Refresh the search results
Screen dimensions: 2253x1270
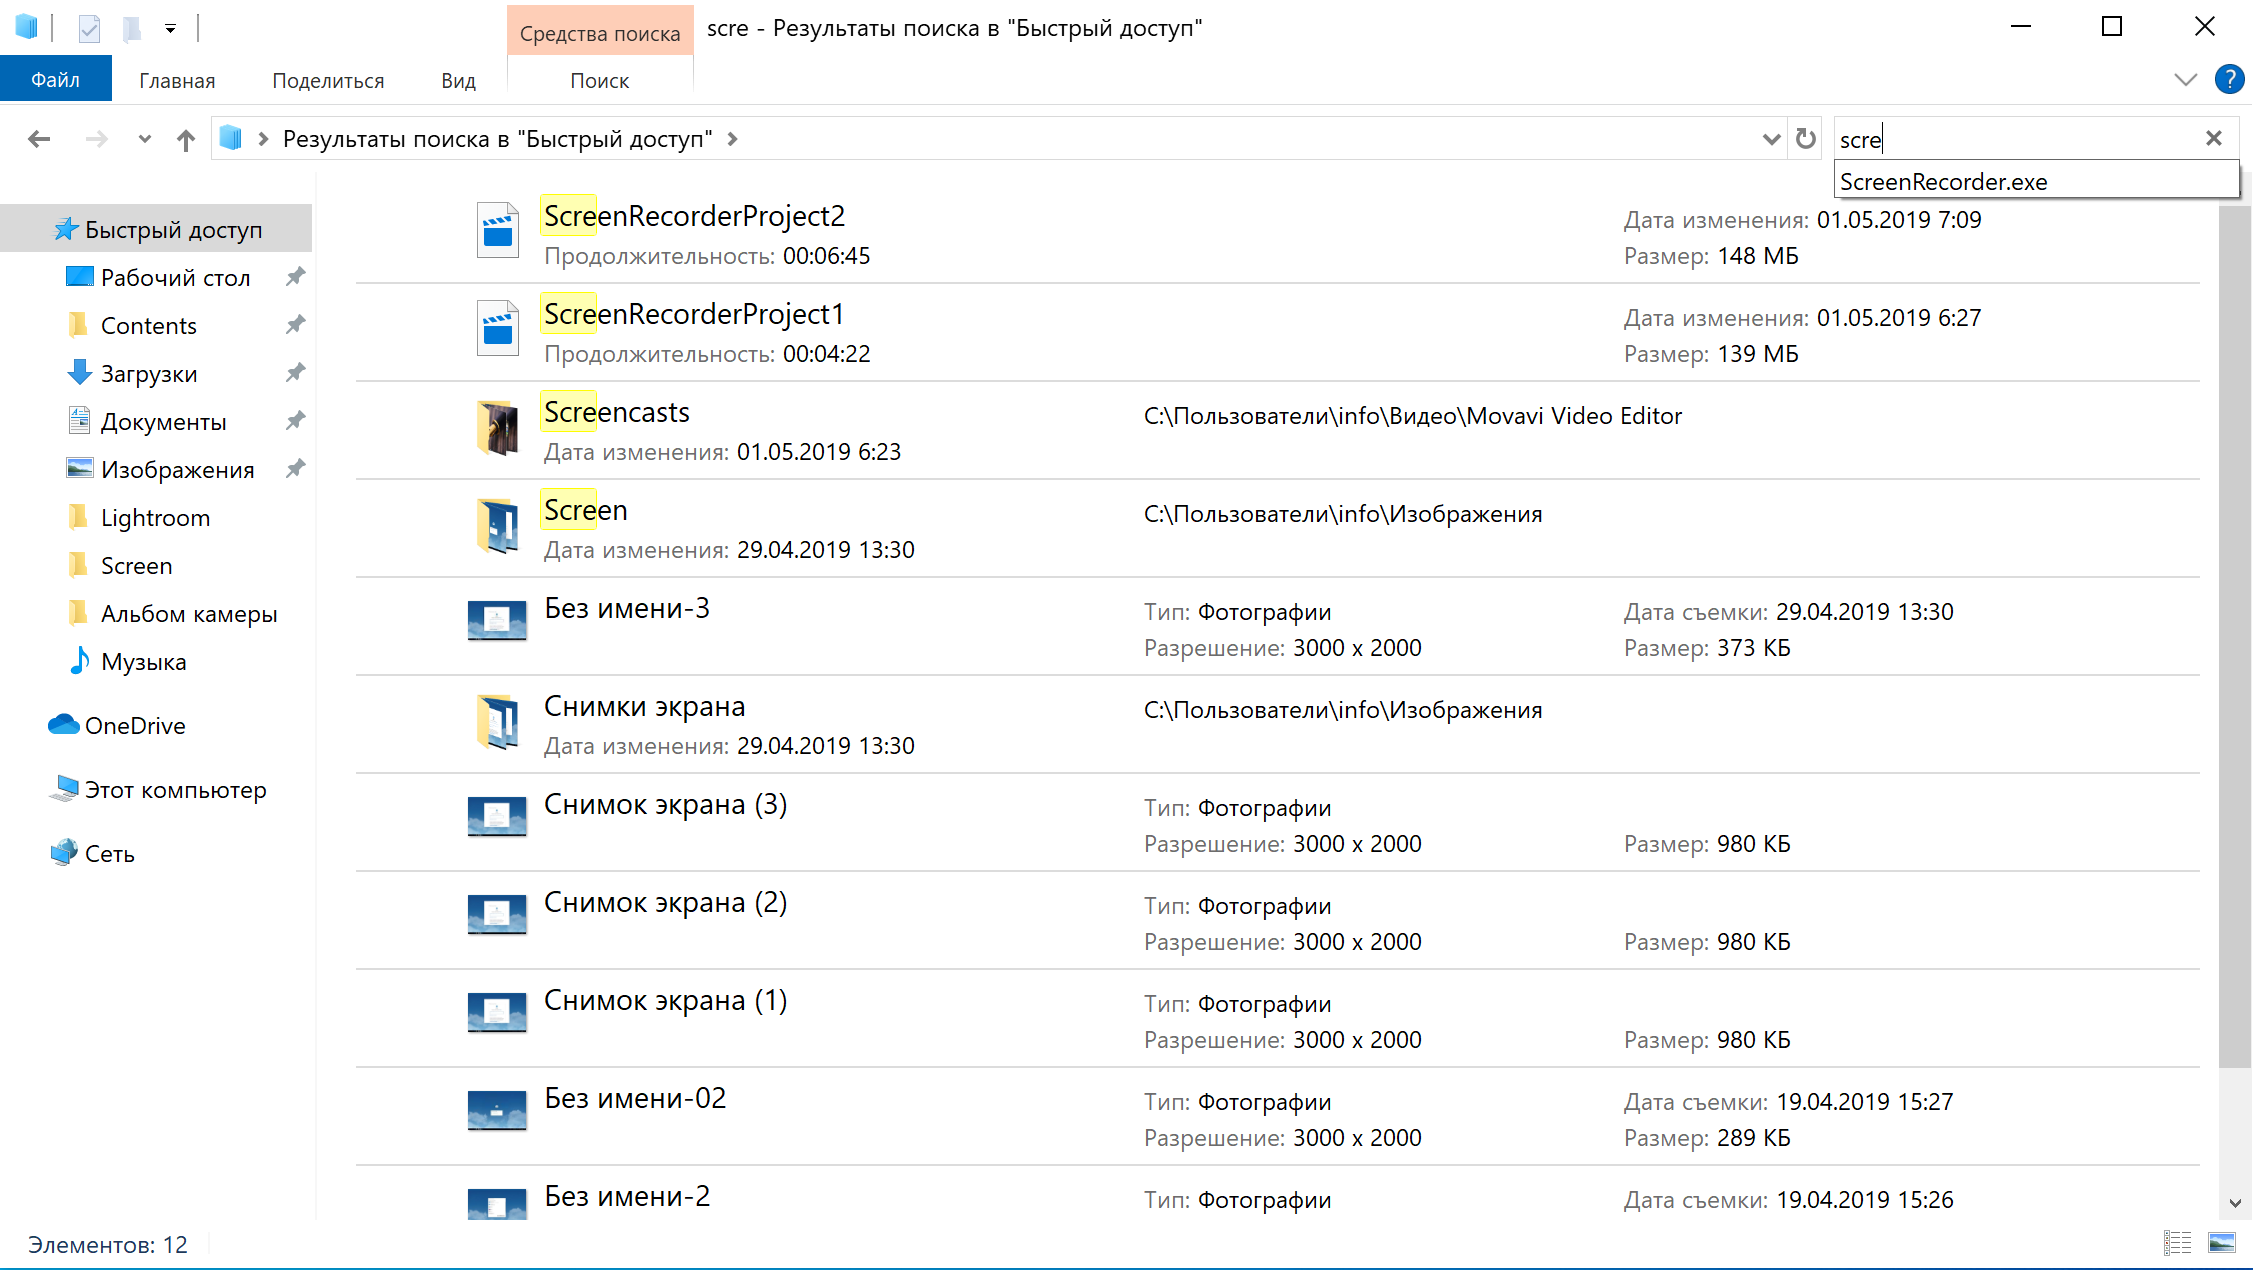click(1805, 139)
